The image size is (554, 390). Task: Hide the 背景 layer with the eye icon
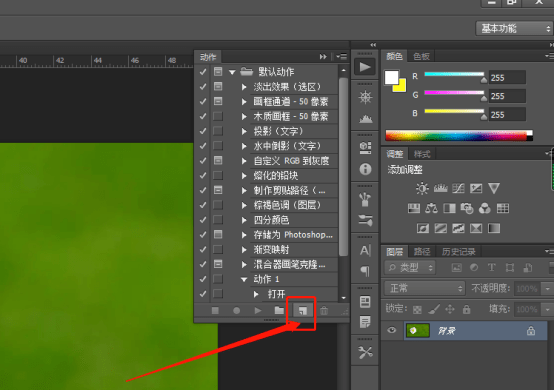click(x=391, y=330)
